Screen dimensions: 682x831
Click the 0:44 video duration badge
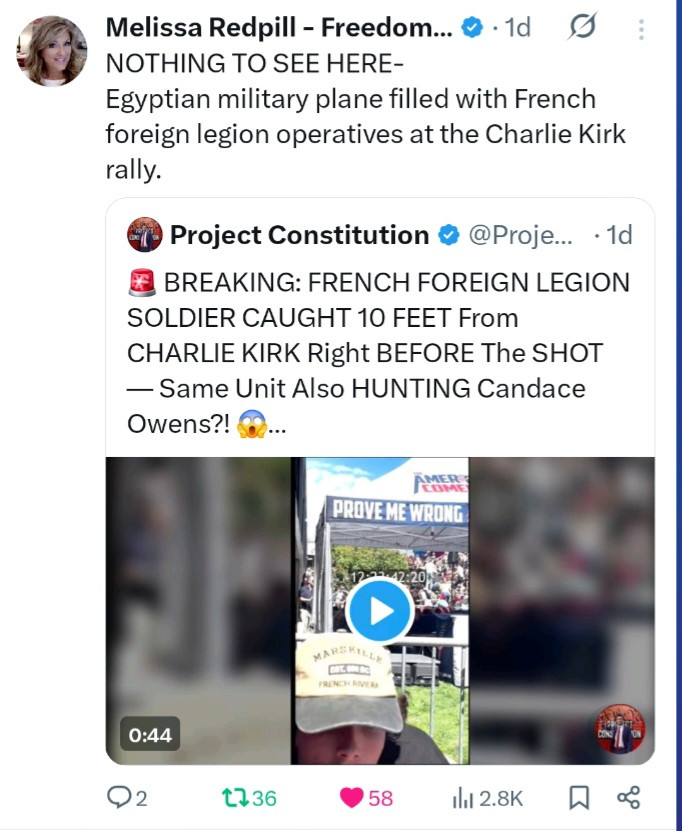pyautogui.click(x=150, y=735)
